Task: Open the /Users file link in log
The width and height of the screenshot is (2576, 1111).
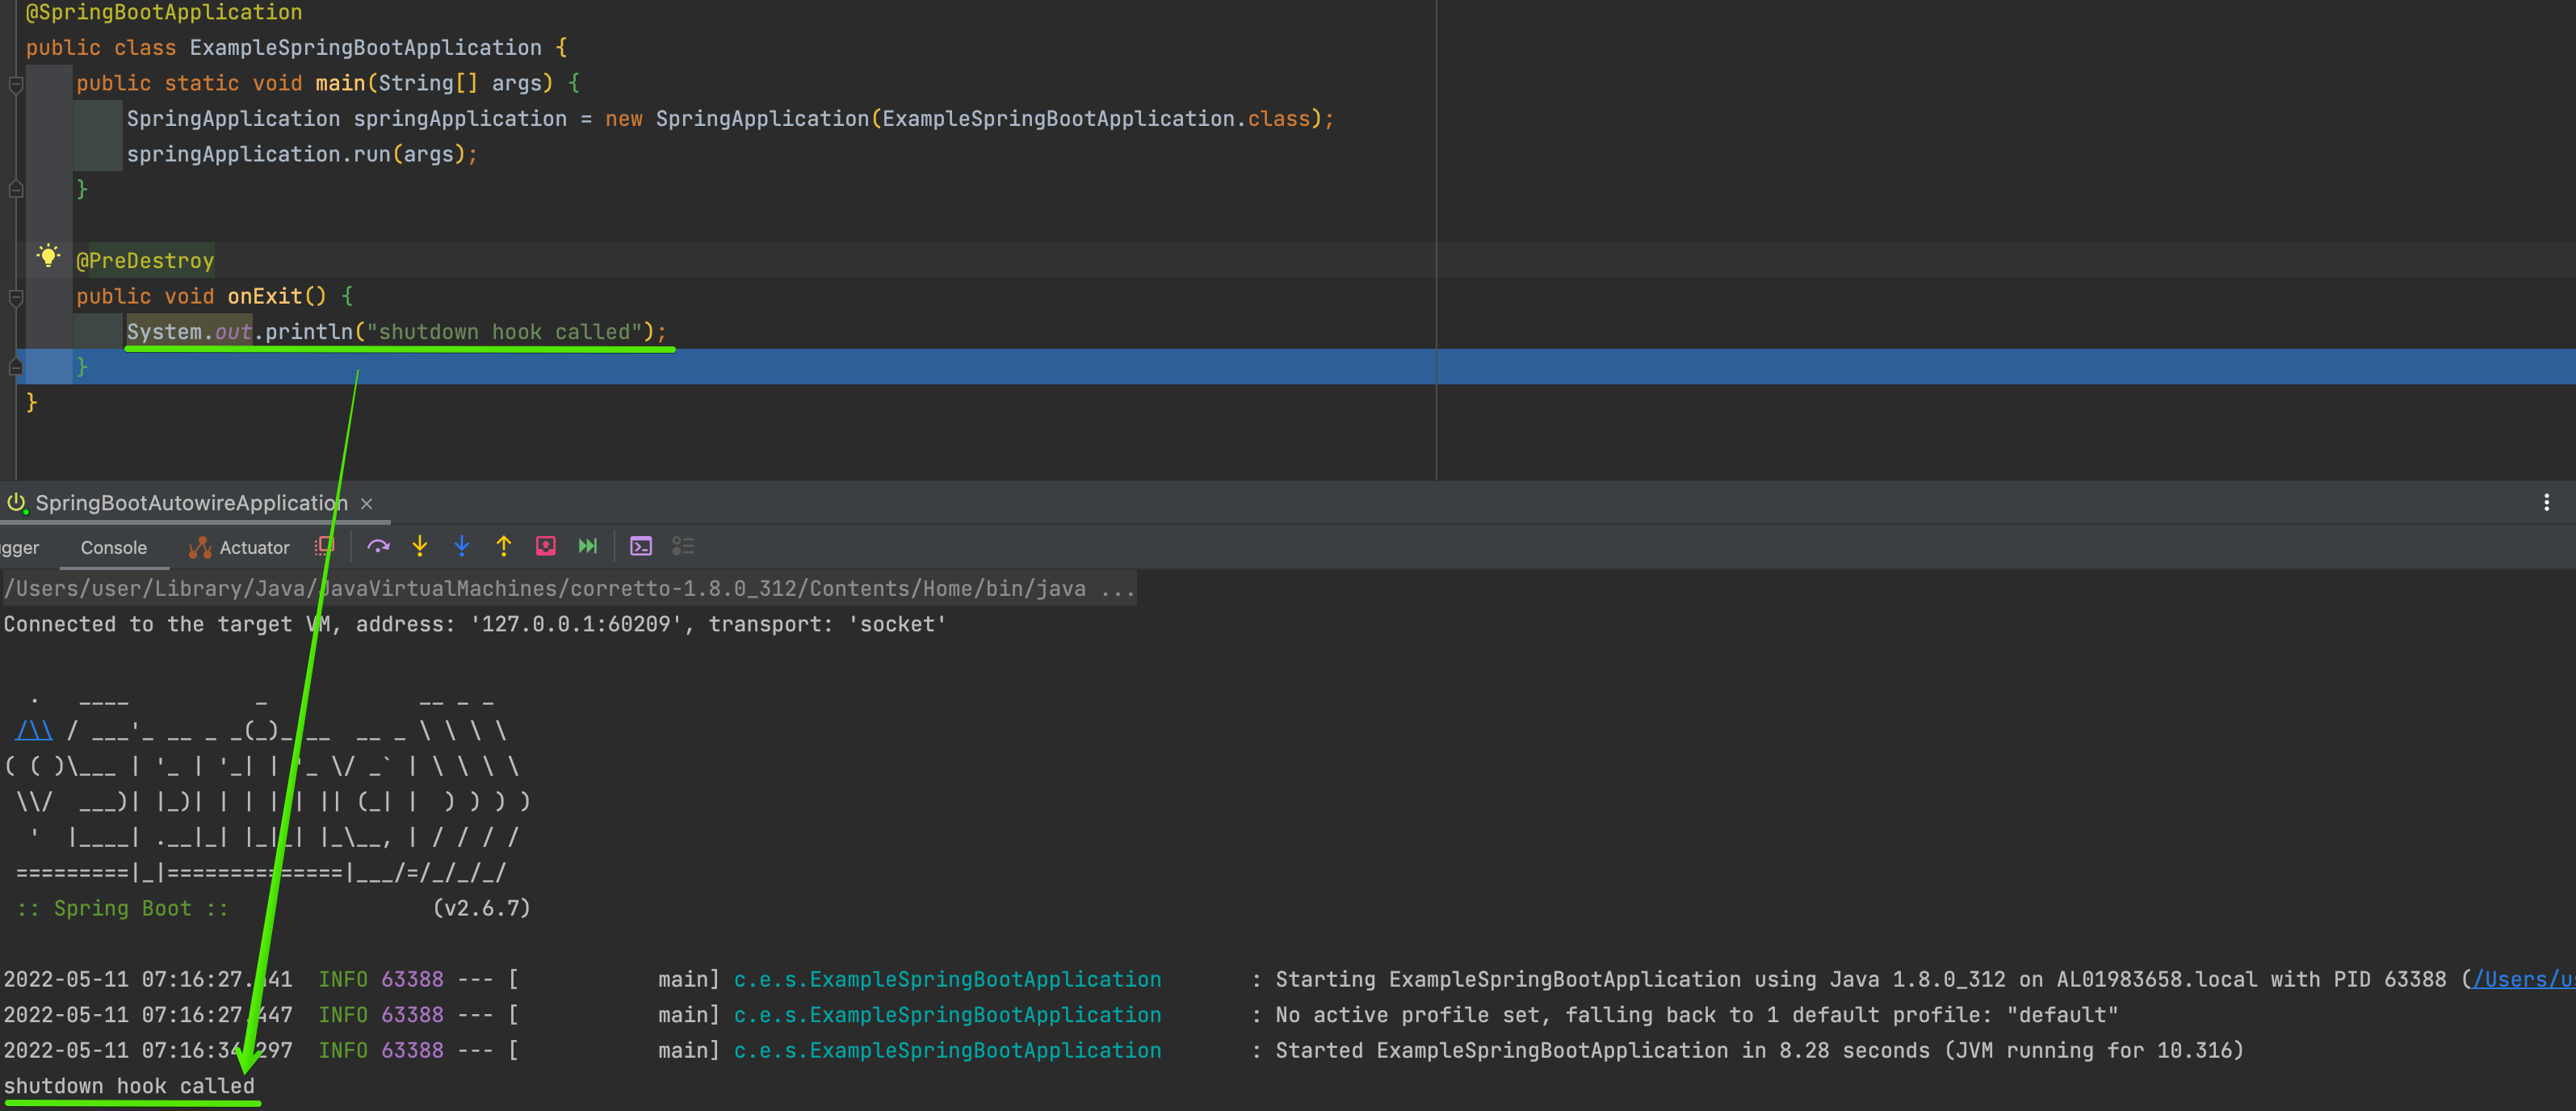Action: pos(2521,980)
